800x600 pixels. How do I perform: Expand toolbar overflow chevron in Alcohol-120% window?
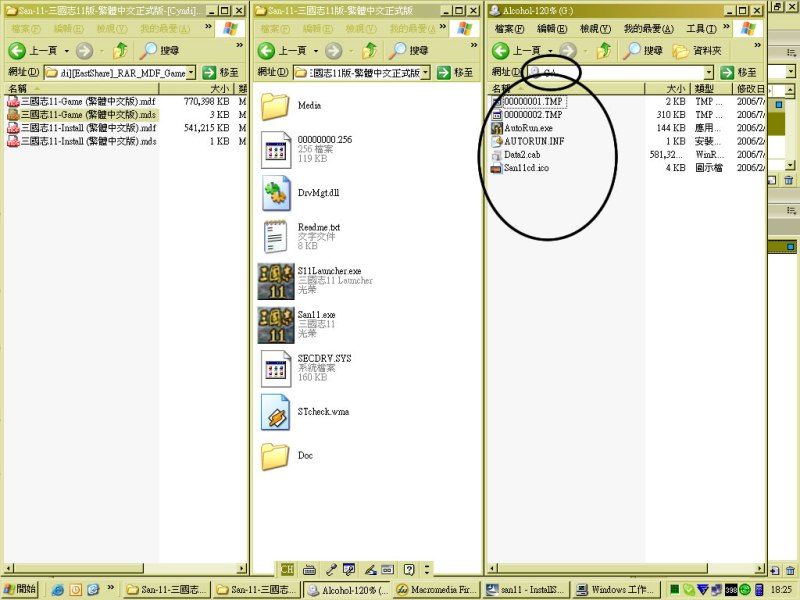[x=758, y=45]
